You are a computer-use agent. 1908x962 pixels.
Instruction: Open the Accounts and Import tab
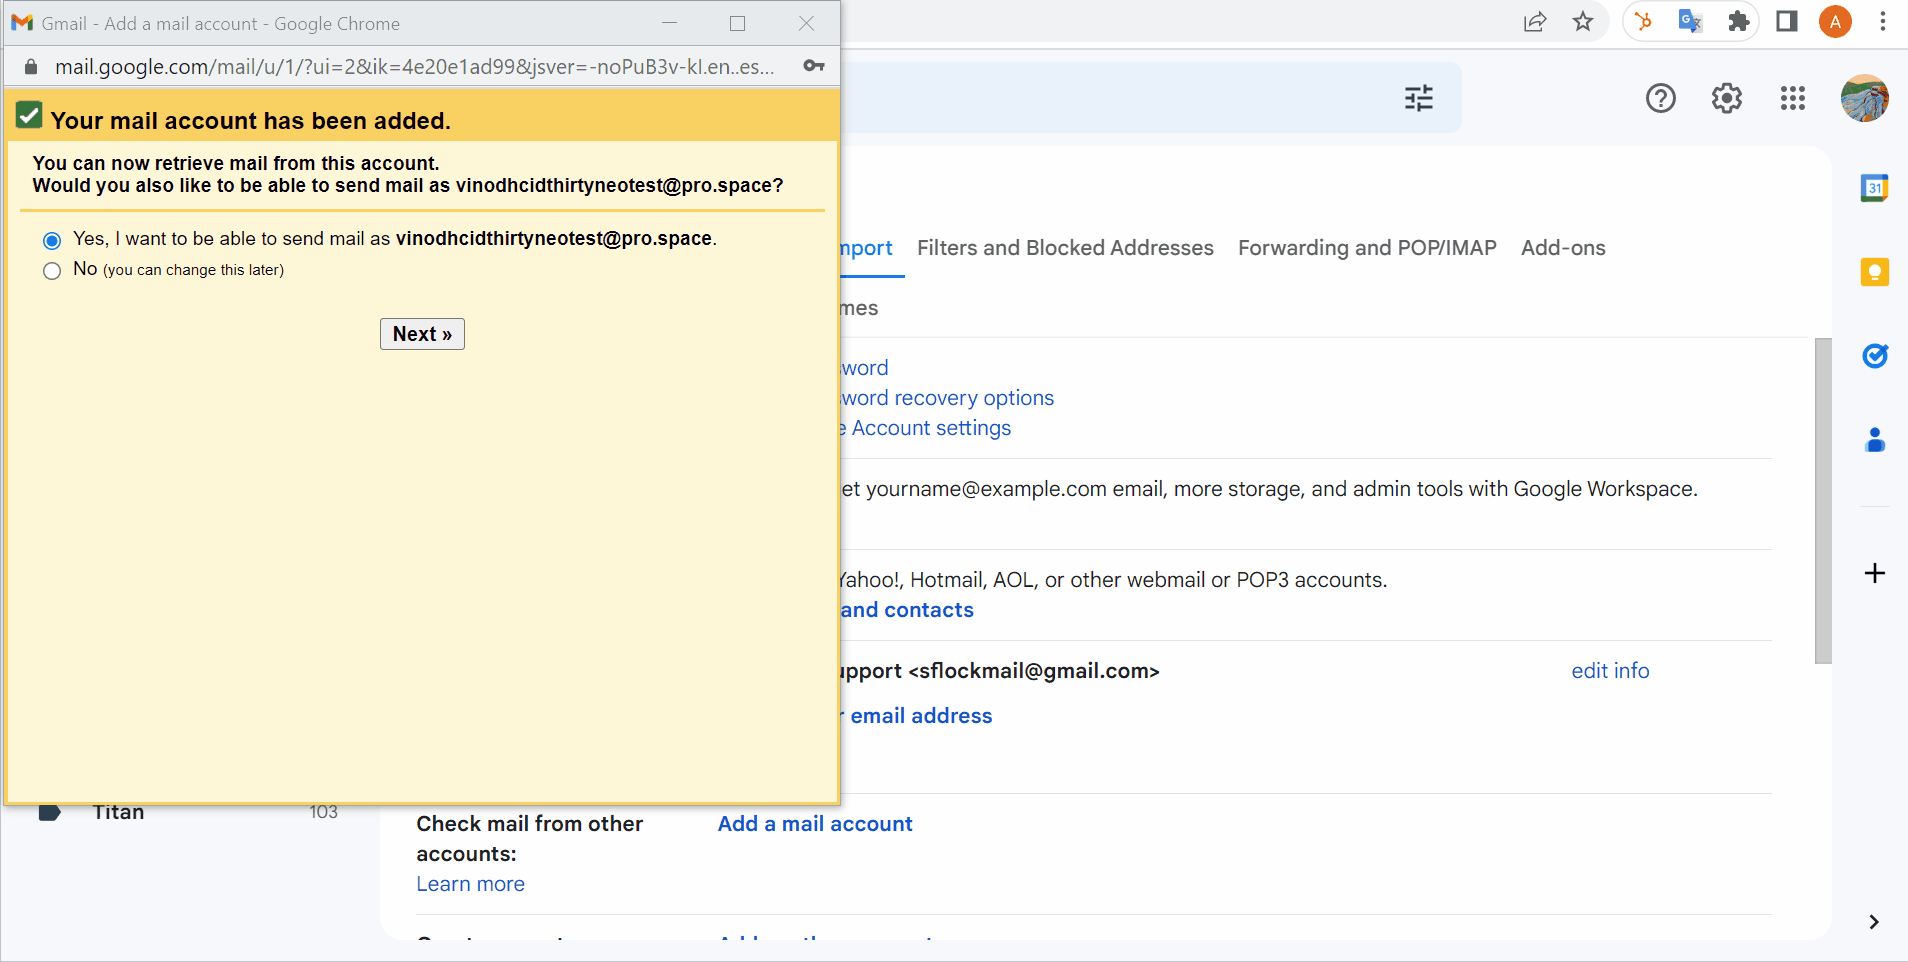[866, 248]
